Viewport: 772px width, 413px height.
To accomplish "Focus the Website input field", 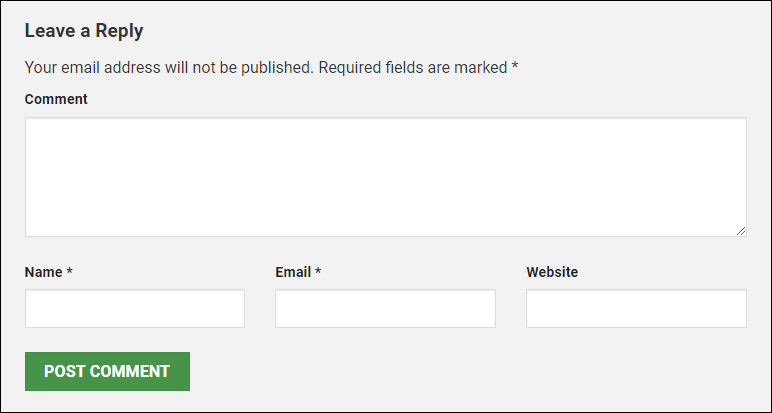I will click(636, 309).
